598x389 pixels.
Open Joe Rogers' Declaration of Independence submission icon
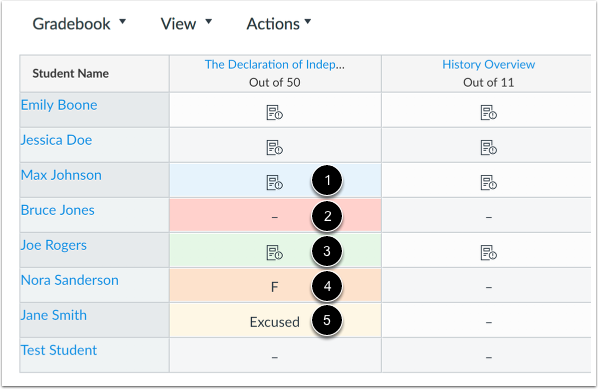coord(274,252)
